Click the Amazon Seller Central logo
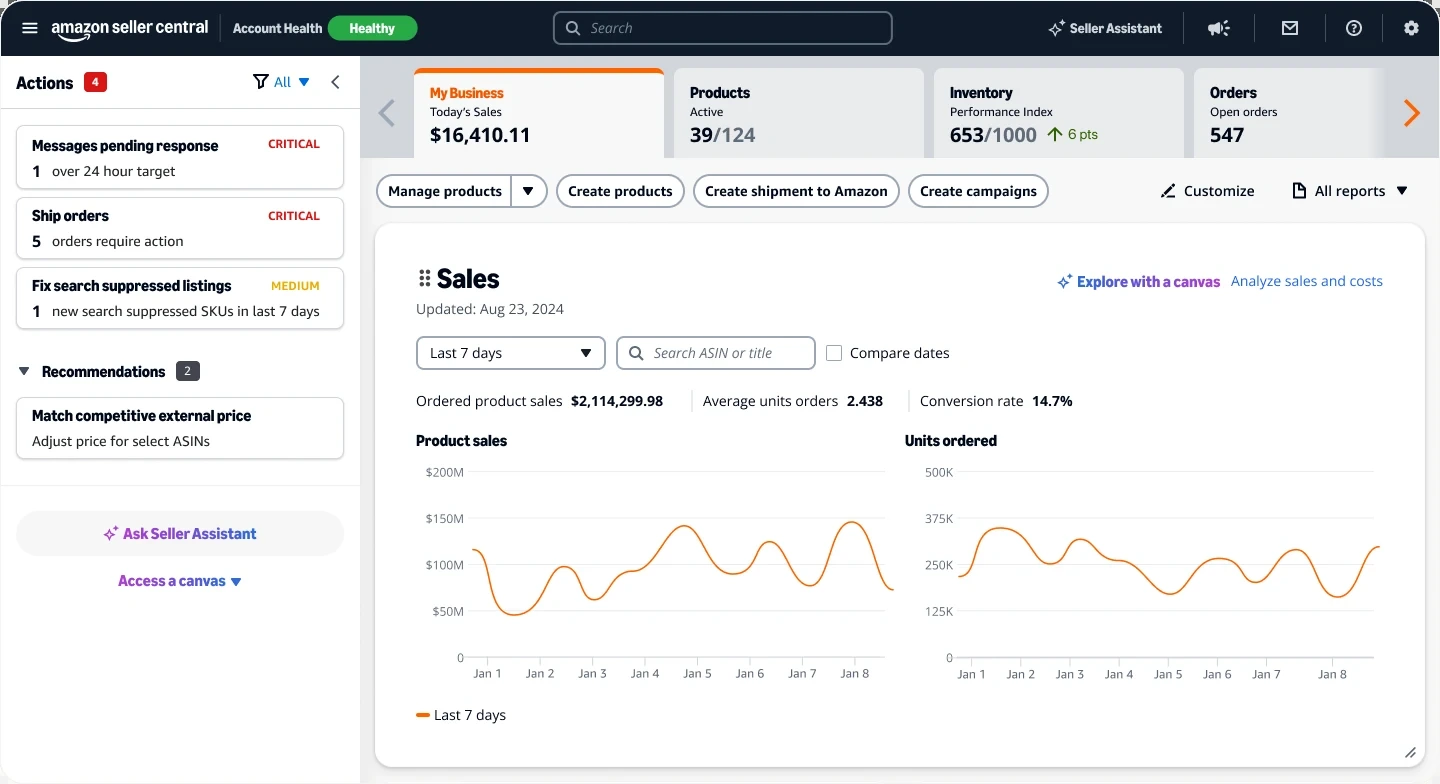This screenshot has height=784, width=1440. (x=130, y=29)
